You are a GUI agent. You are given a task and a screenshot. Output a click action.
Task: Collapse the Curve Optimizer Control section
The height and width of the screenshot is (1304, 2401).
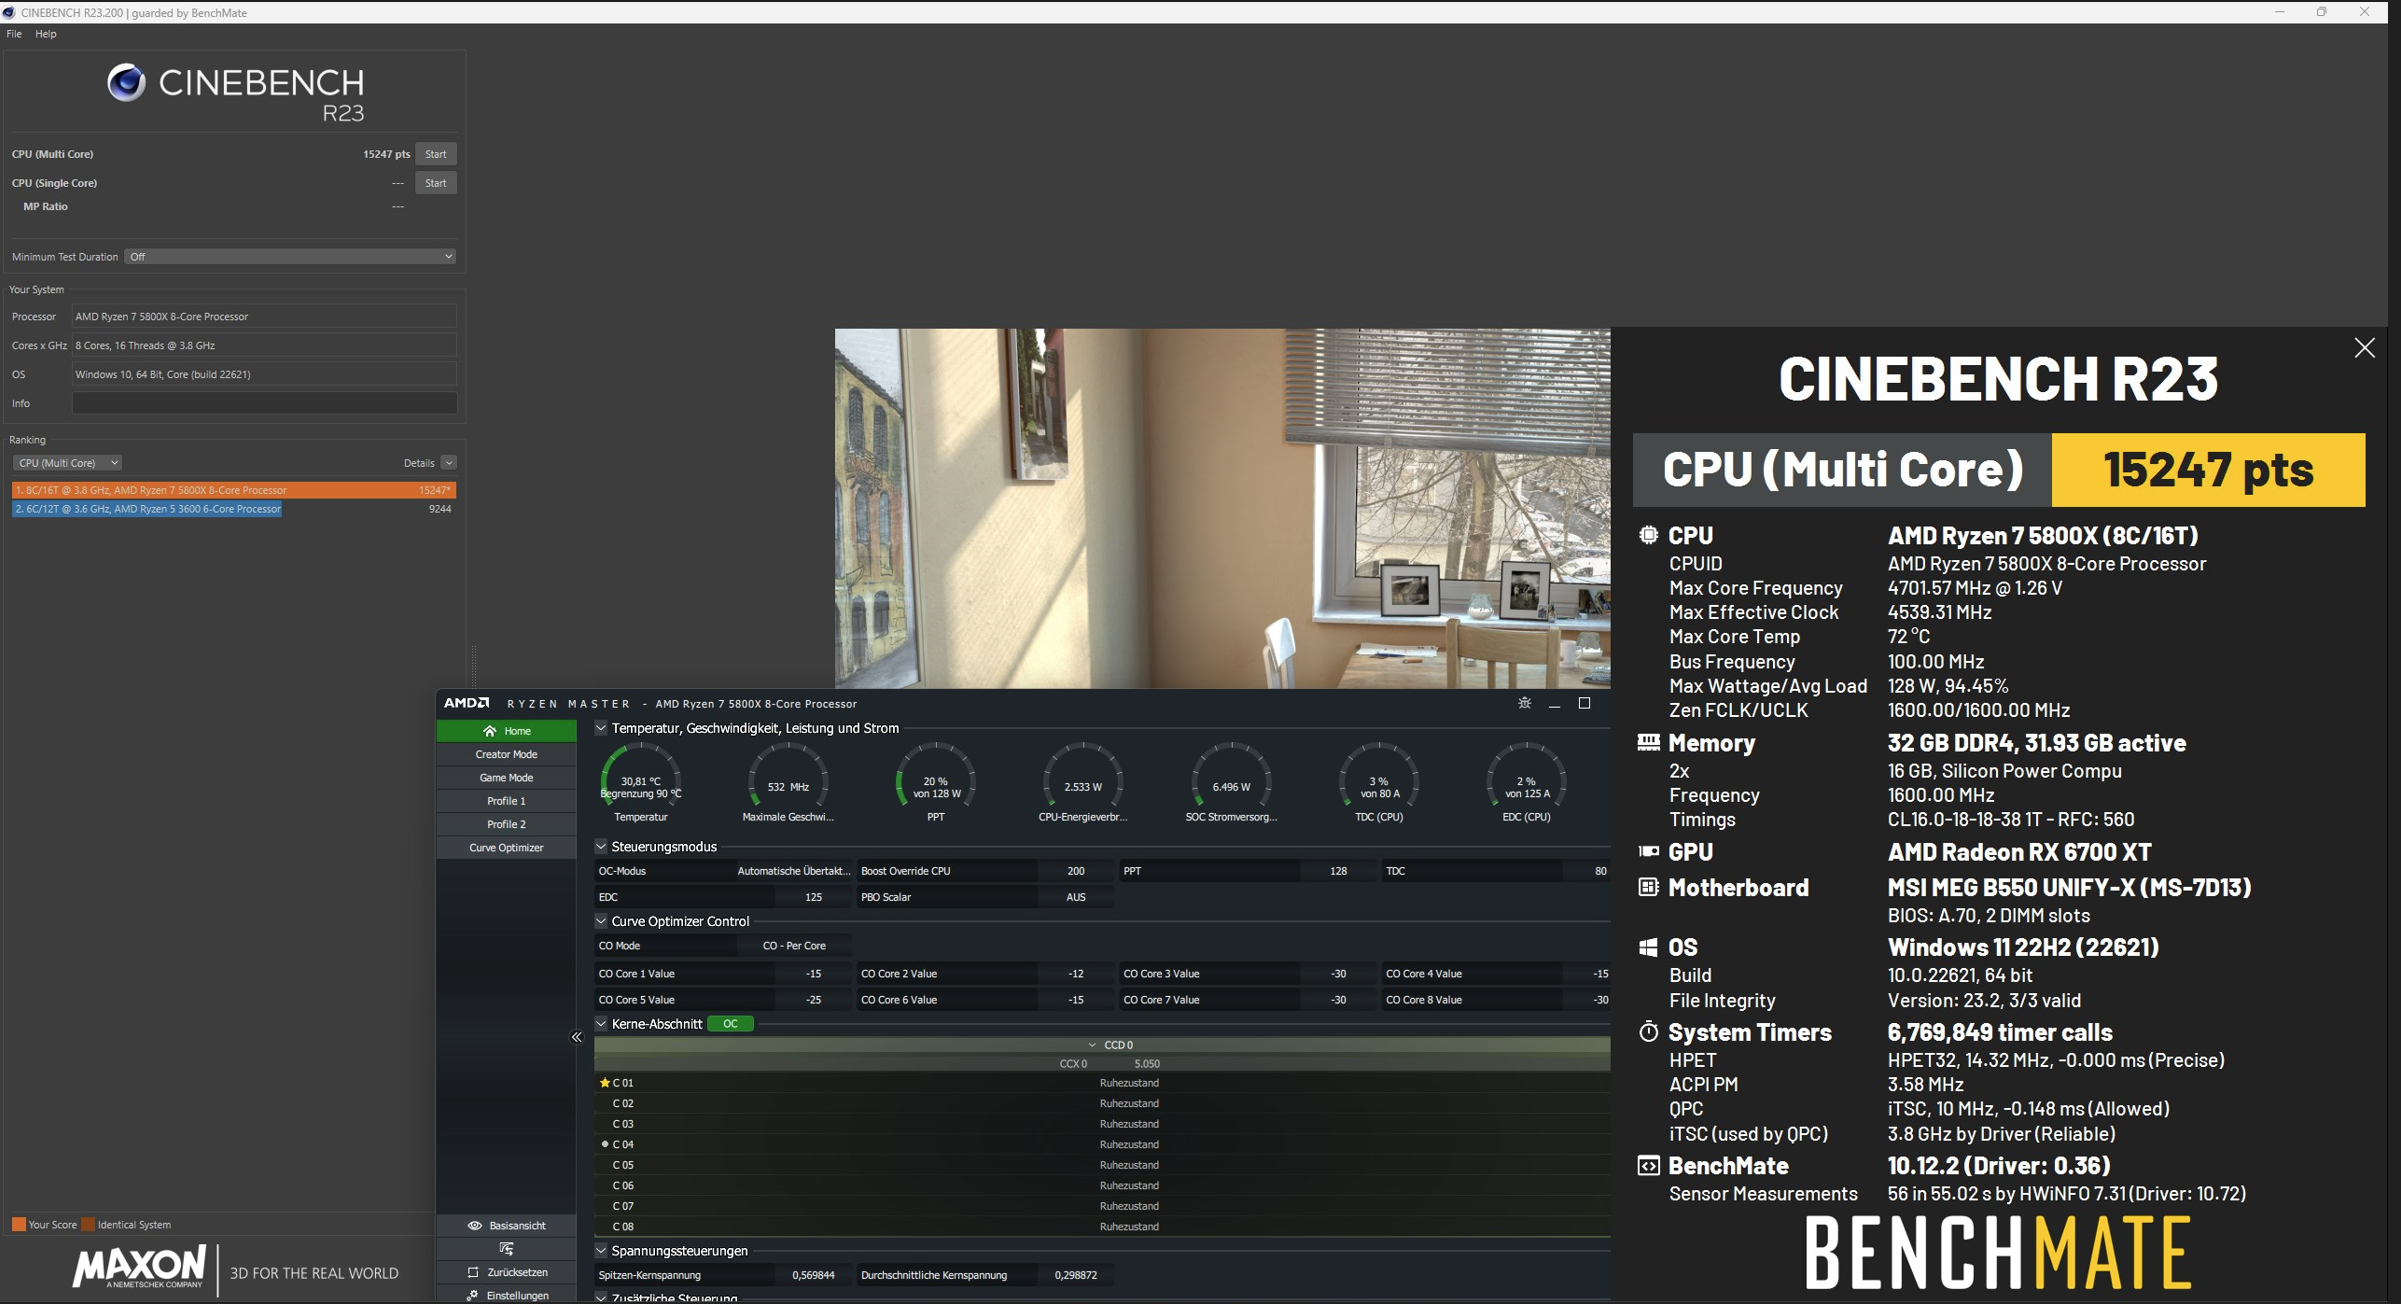pos(601,921)
